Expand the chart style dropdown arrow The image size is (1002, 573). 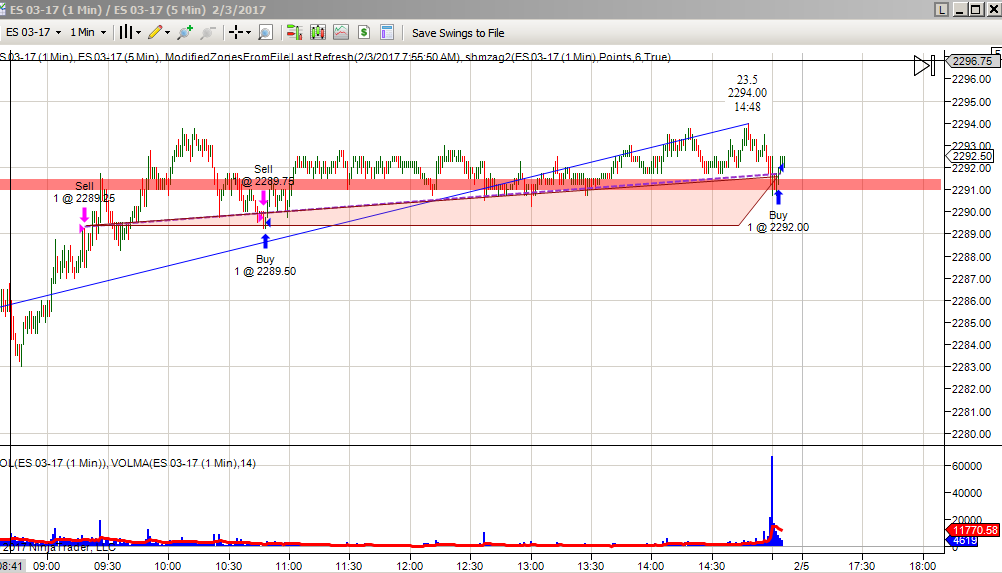138,33
